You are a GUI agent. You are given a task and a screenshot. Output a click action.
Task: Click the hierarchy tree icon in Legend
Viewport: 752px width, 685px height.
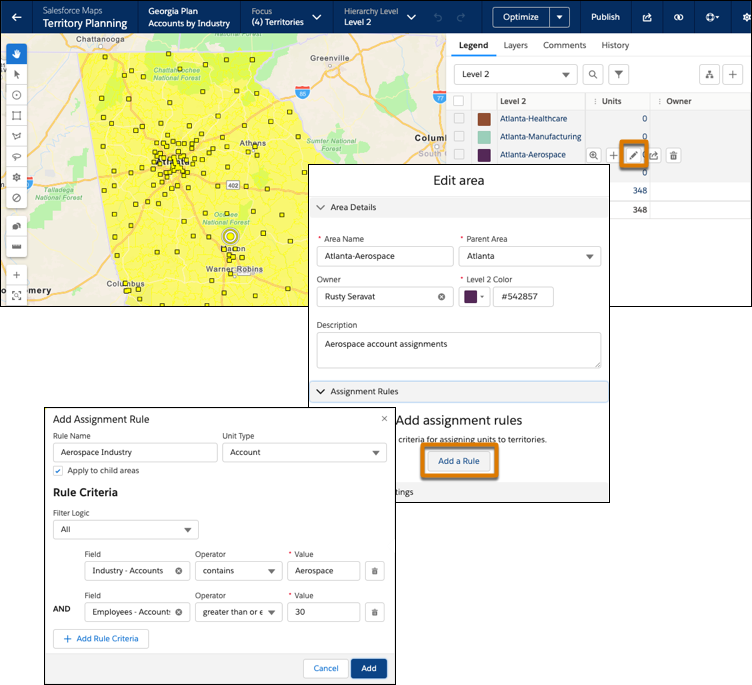tap(709, 74)
